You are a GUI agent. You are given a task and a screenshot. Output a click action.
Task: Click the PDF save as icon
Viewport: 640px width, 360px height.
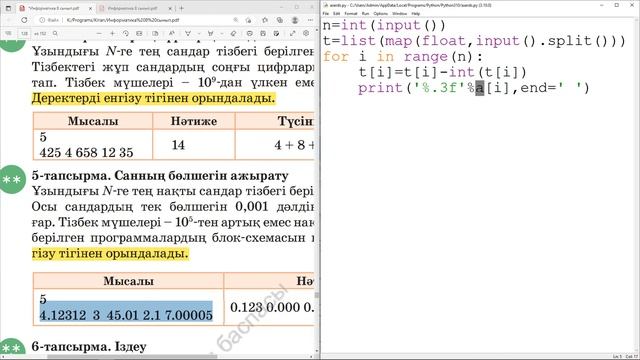[x=276, y=33]
